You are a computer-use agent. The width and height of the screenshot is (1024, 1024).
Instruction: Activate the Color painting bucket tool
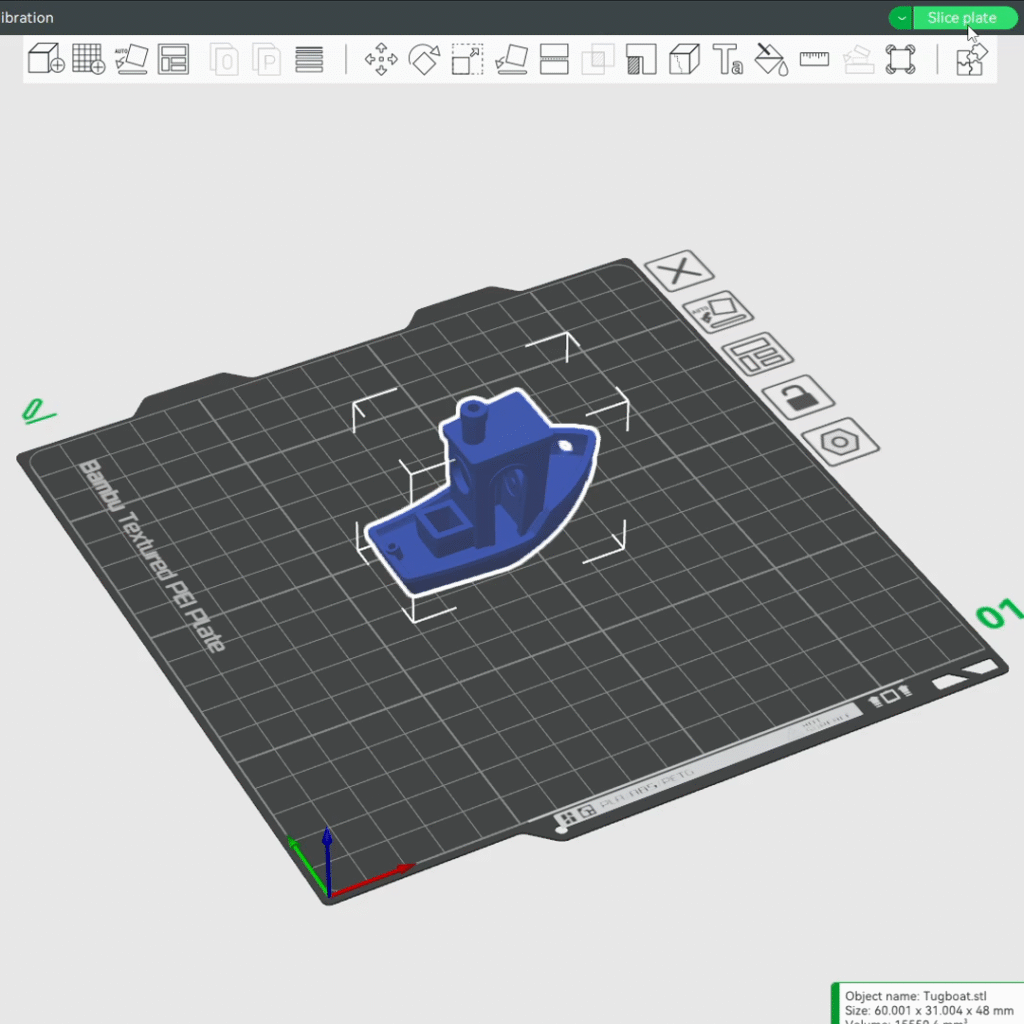[x=771, y=59]
